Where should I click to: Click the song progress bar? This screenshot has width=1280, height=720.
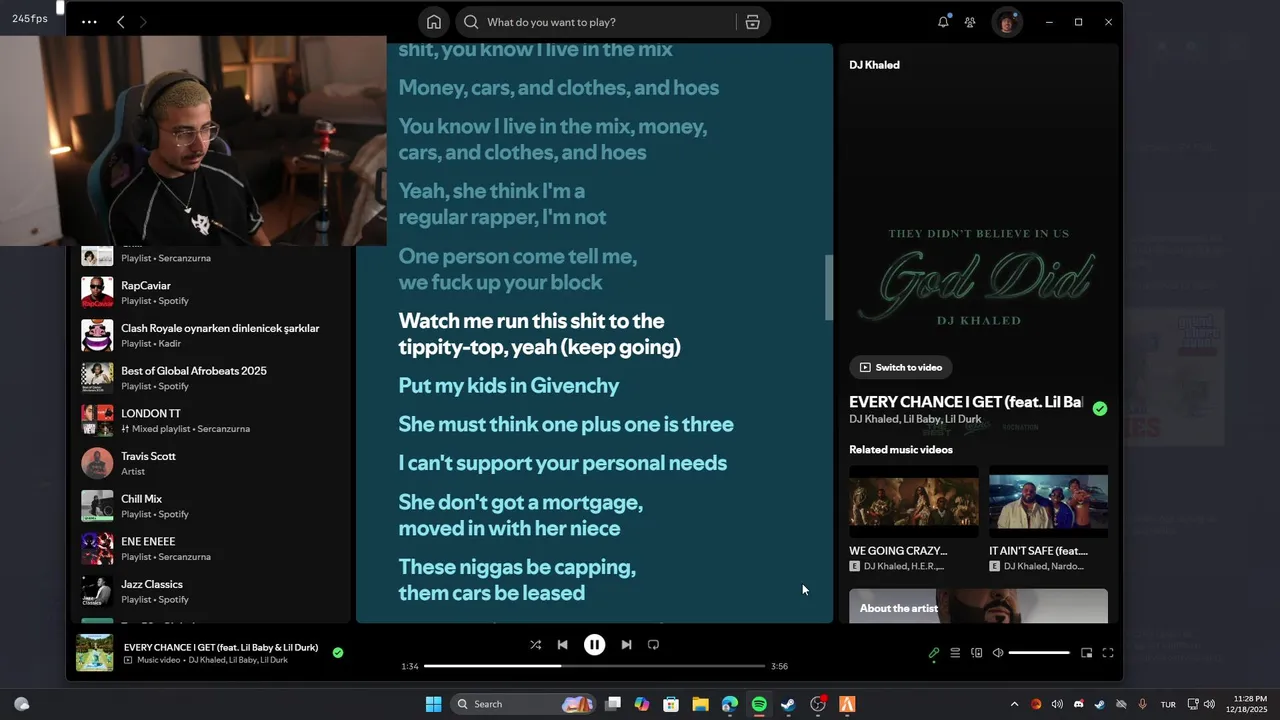[594, 666]
